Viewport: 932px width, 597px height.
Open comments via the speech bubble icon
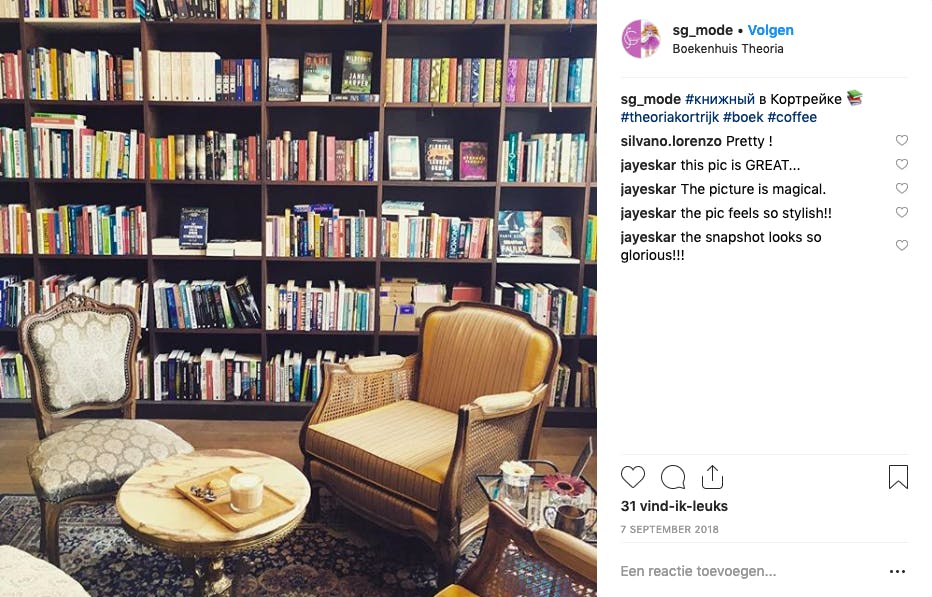673,477
